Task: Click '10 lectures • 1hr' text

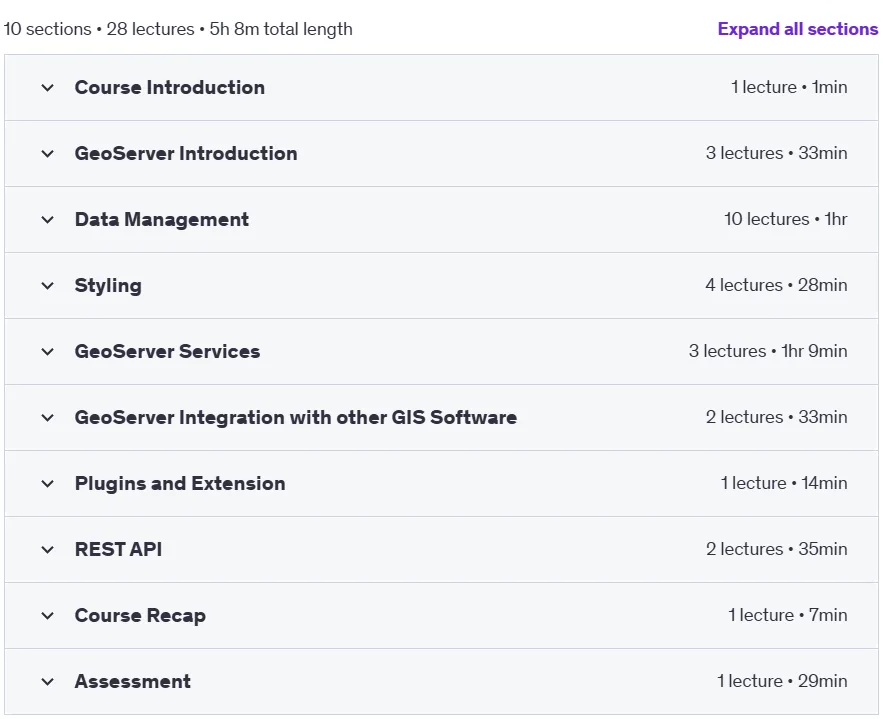Action: tap(786, 219)
